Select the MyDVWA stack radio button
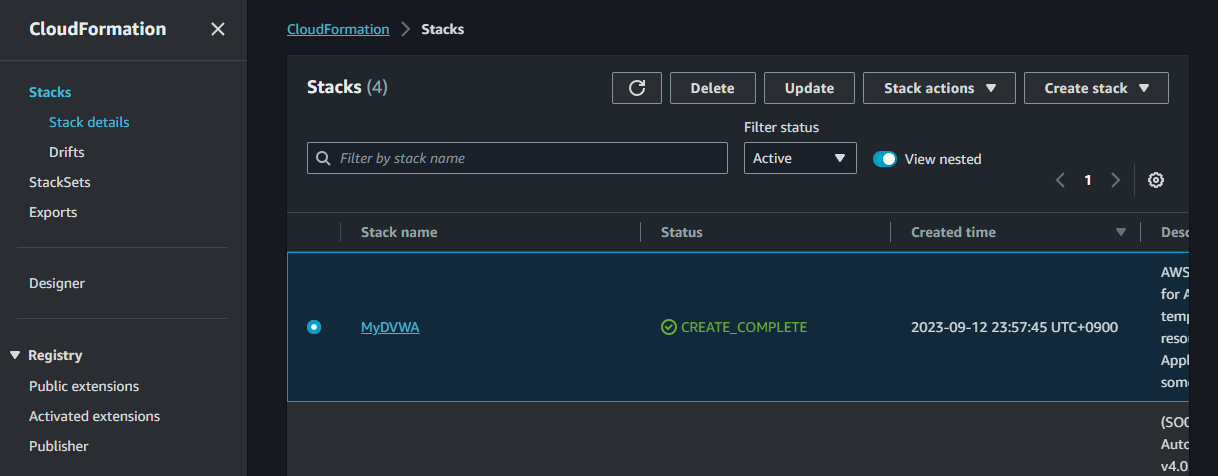Image resolution: width=1218 pixels, height=476 pixels. pyautogui.click(x=314, y=327)
